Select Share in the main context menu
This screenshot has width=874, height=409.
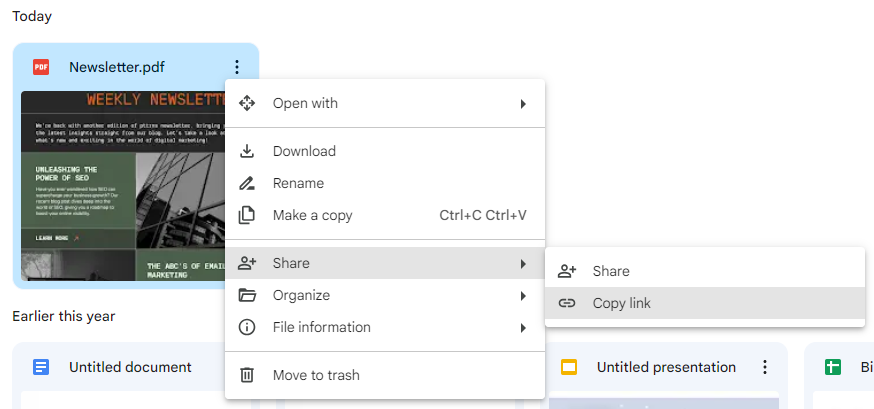point(385,263)
